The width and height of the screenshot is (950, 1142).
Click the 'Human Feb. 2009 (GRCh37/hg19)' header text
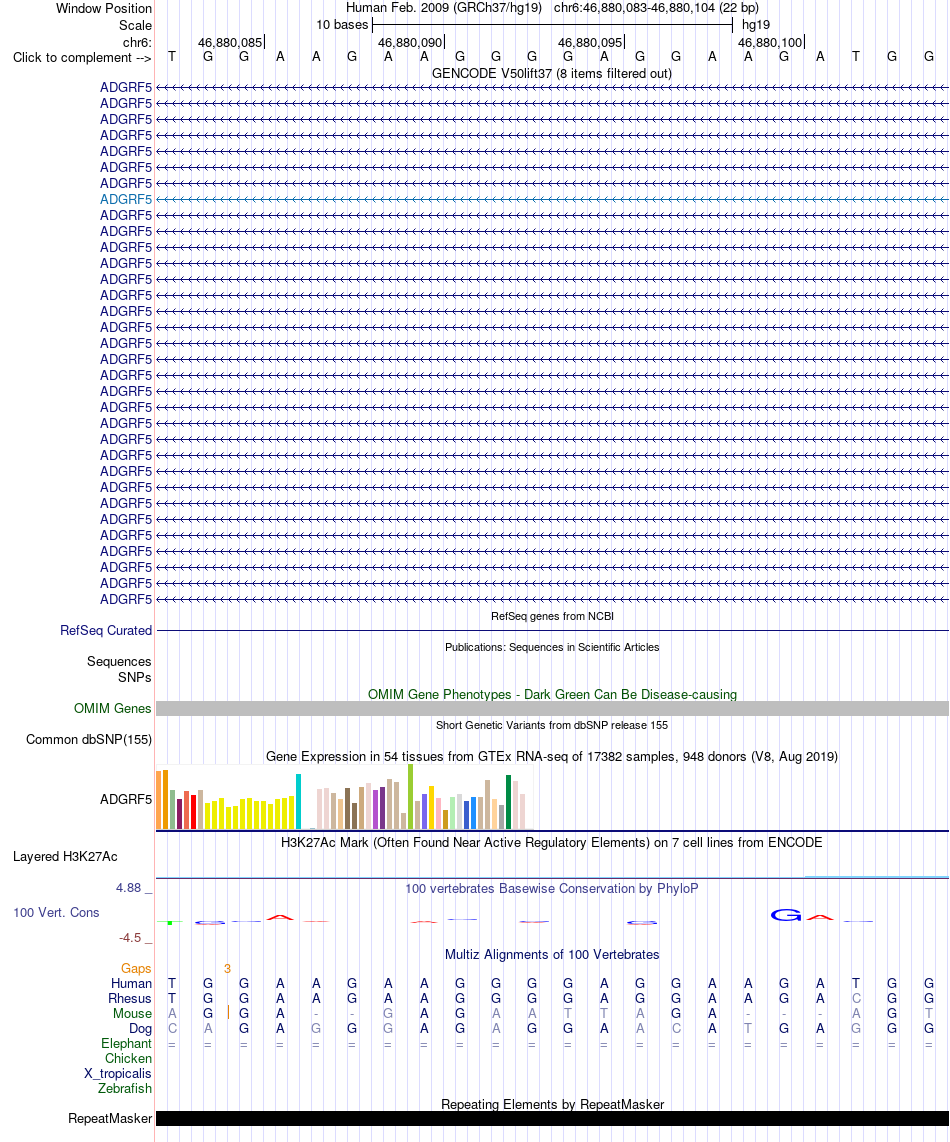[444, 8]
